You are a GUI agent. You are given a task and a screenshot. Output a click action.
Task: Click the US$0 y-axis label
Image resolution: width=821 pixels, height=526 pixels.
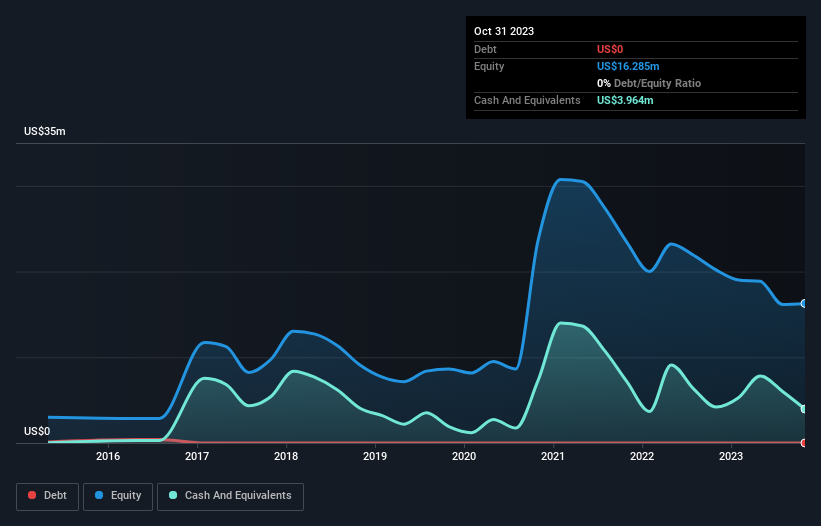[x=37, y=431]
